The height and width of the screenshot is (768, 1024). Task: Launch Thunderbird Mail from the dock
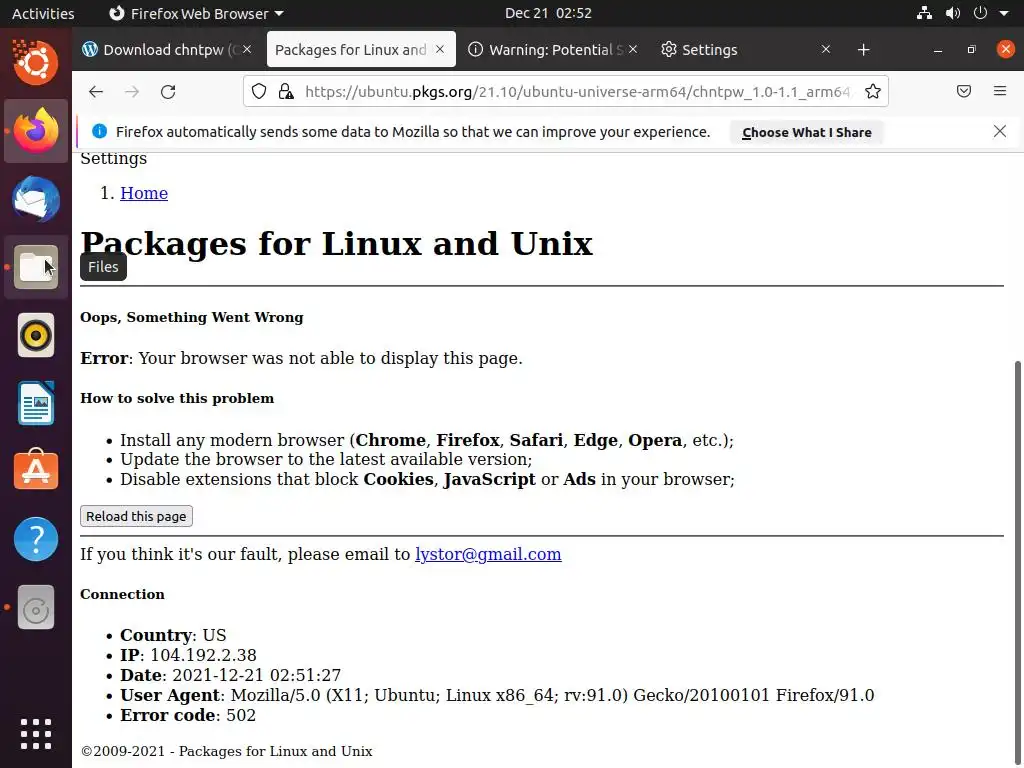(36, 198)
